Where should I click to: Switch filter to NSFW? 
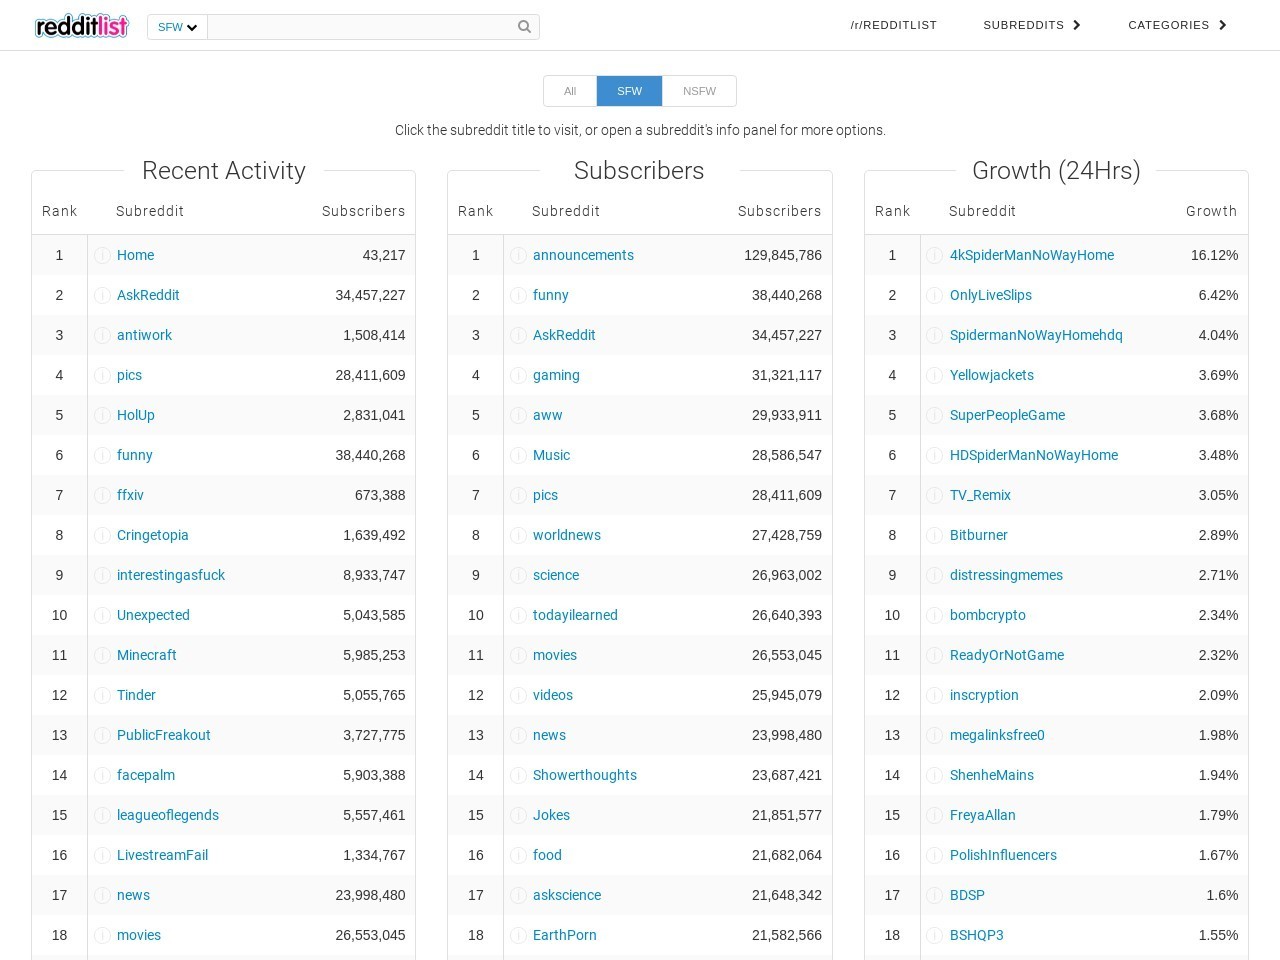[699, 91]
